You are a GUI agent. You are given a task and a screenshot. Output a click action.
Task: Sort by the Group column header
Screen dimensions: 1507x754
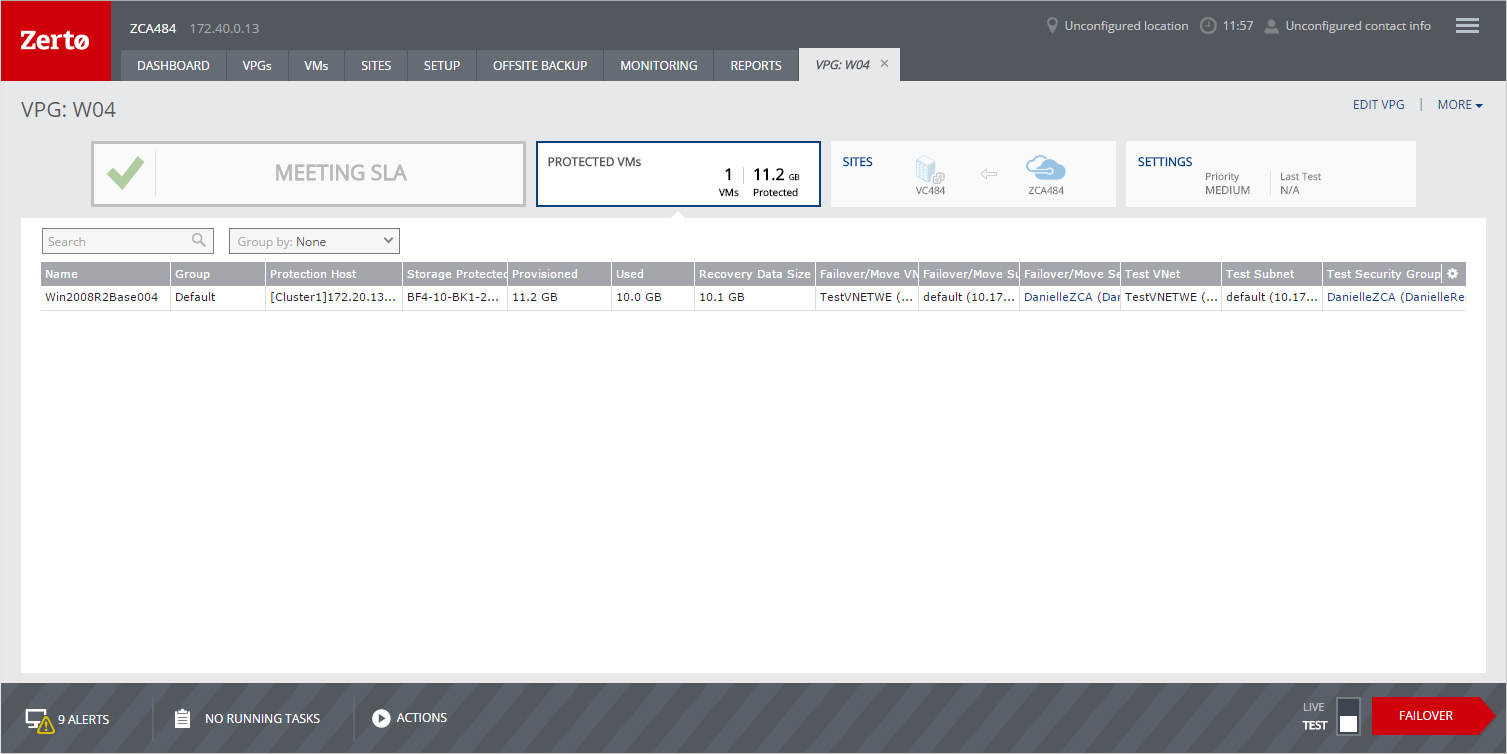coord(218,274)
